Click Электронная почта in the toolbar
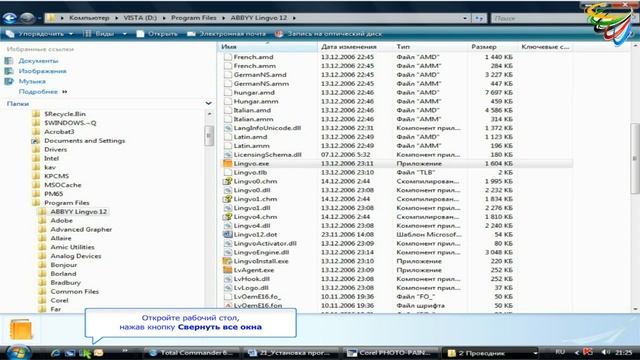This screenshot has width=640, height=360. (x=227, y=34)
